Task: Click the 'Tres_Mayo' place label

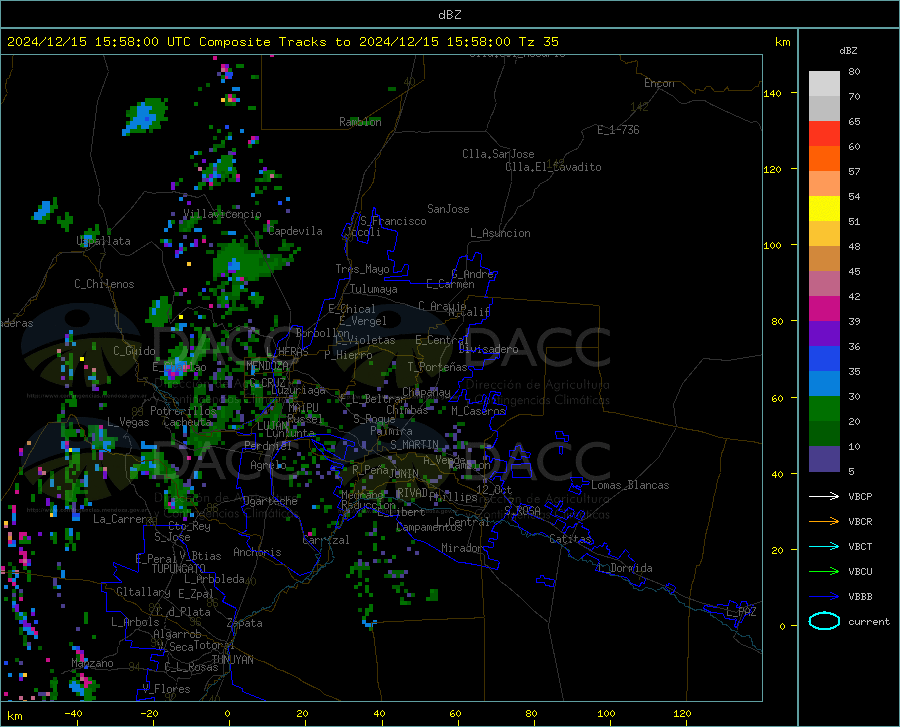Action: tap(363, 269)
